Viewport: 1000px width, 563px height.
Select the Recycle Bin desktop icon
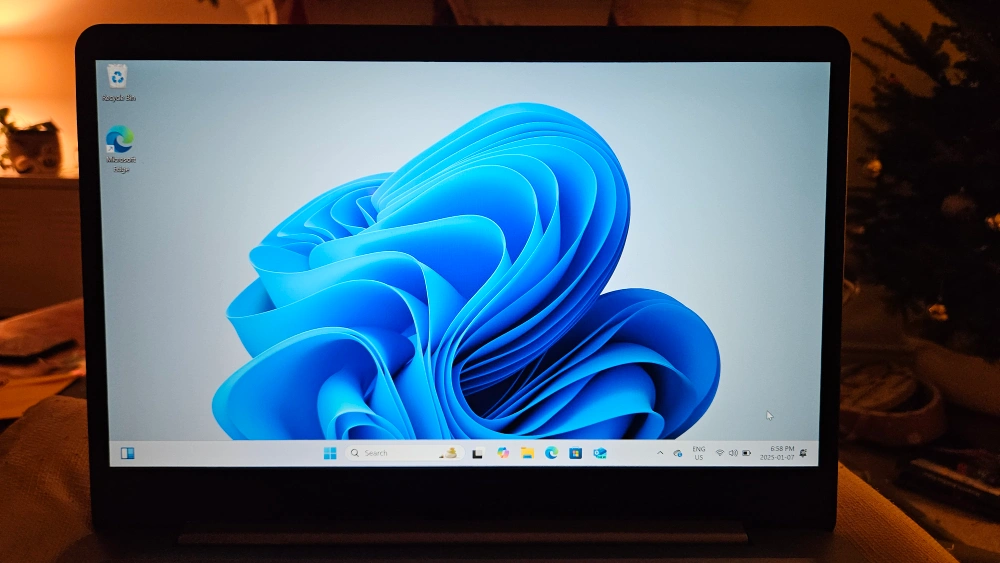(118, 77)
